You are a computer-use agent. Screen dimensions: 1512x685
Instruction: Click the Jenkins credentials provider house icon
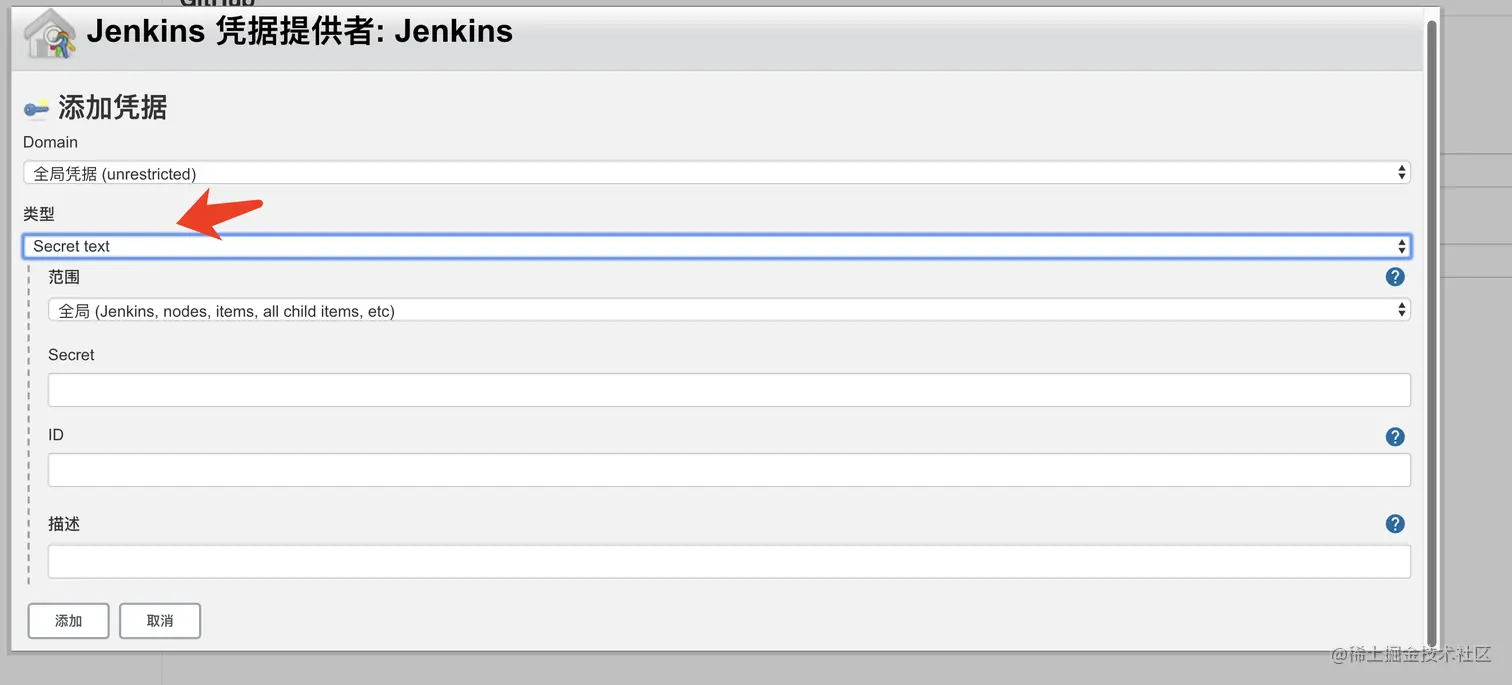49,35
